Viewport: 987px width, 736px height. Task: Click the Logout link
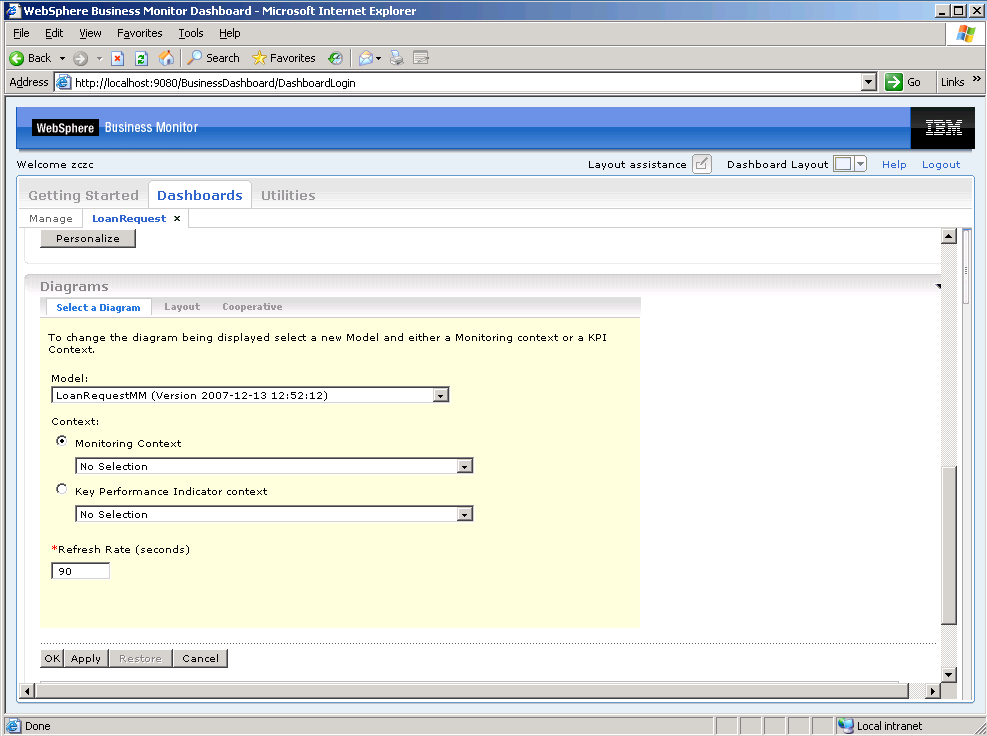(941, 164)
